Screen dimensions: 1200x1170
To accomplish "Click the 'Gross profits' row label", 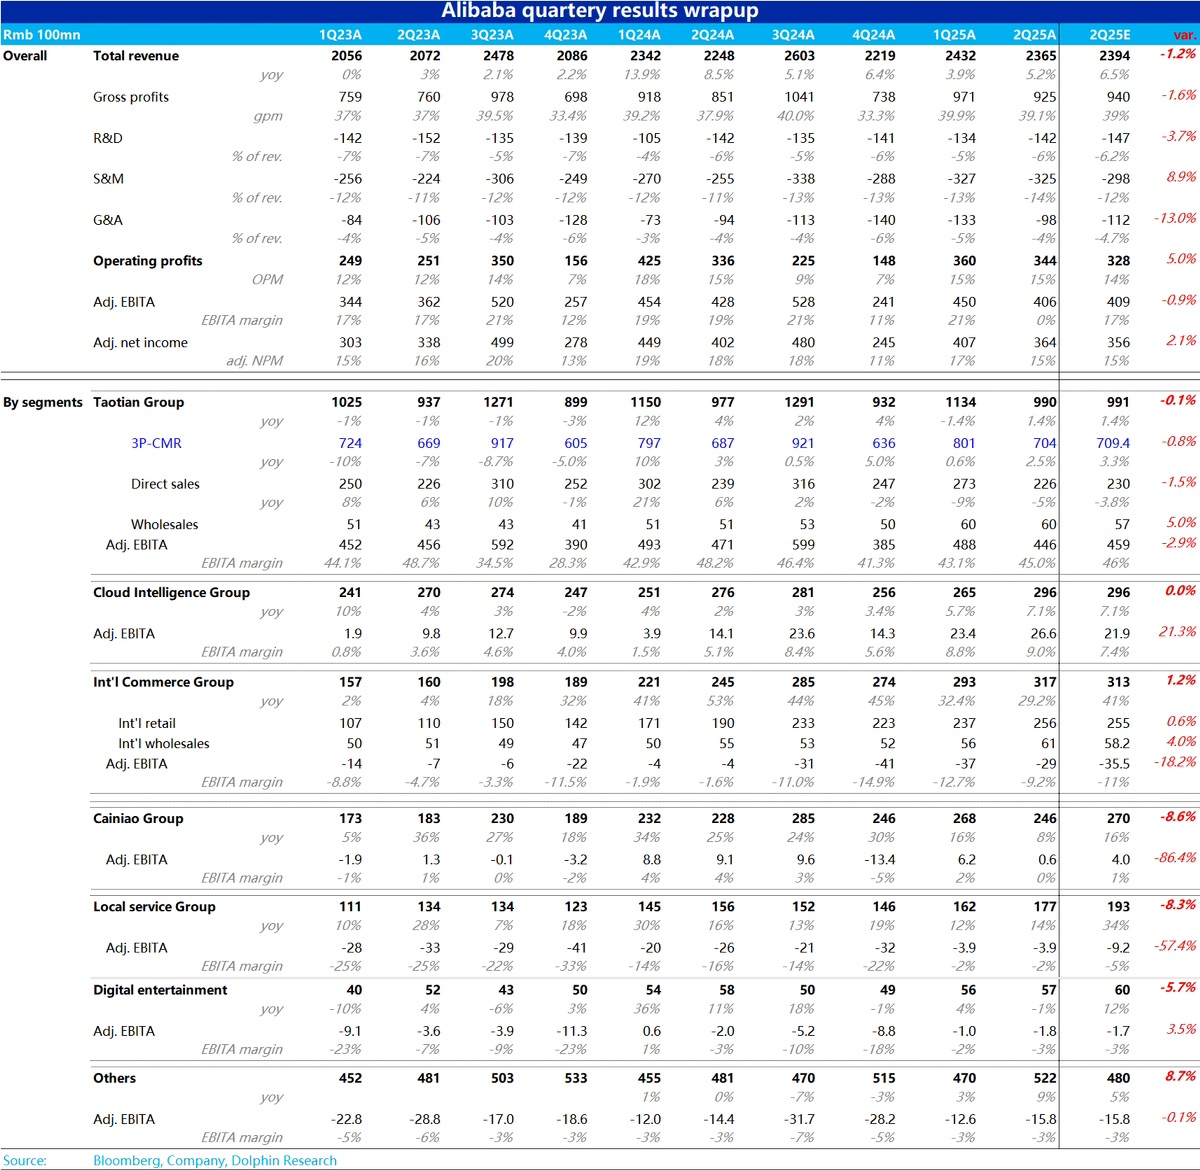I will click(131, 97).
